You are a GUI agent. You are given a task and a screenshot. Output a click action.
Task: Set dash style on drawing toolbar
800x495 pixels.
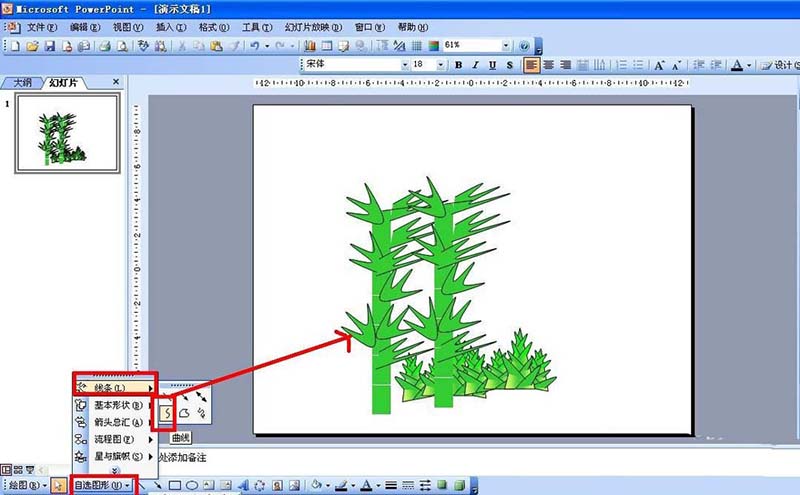pyautogui.click(x=408, y=485)
